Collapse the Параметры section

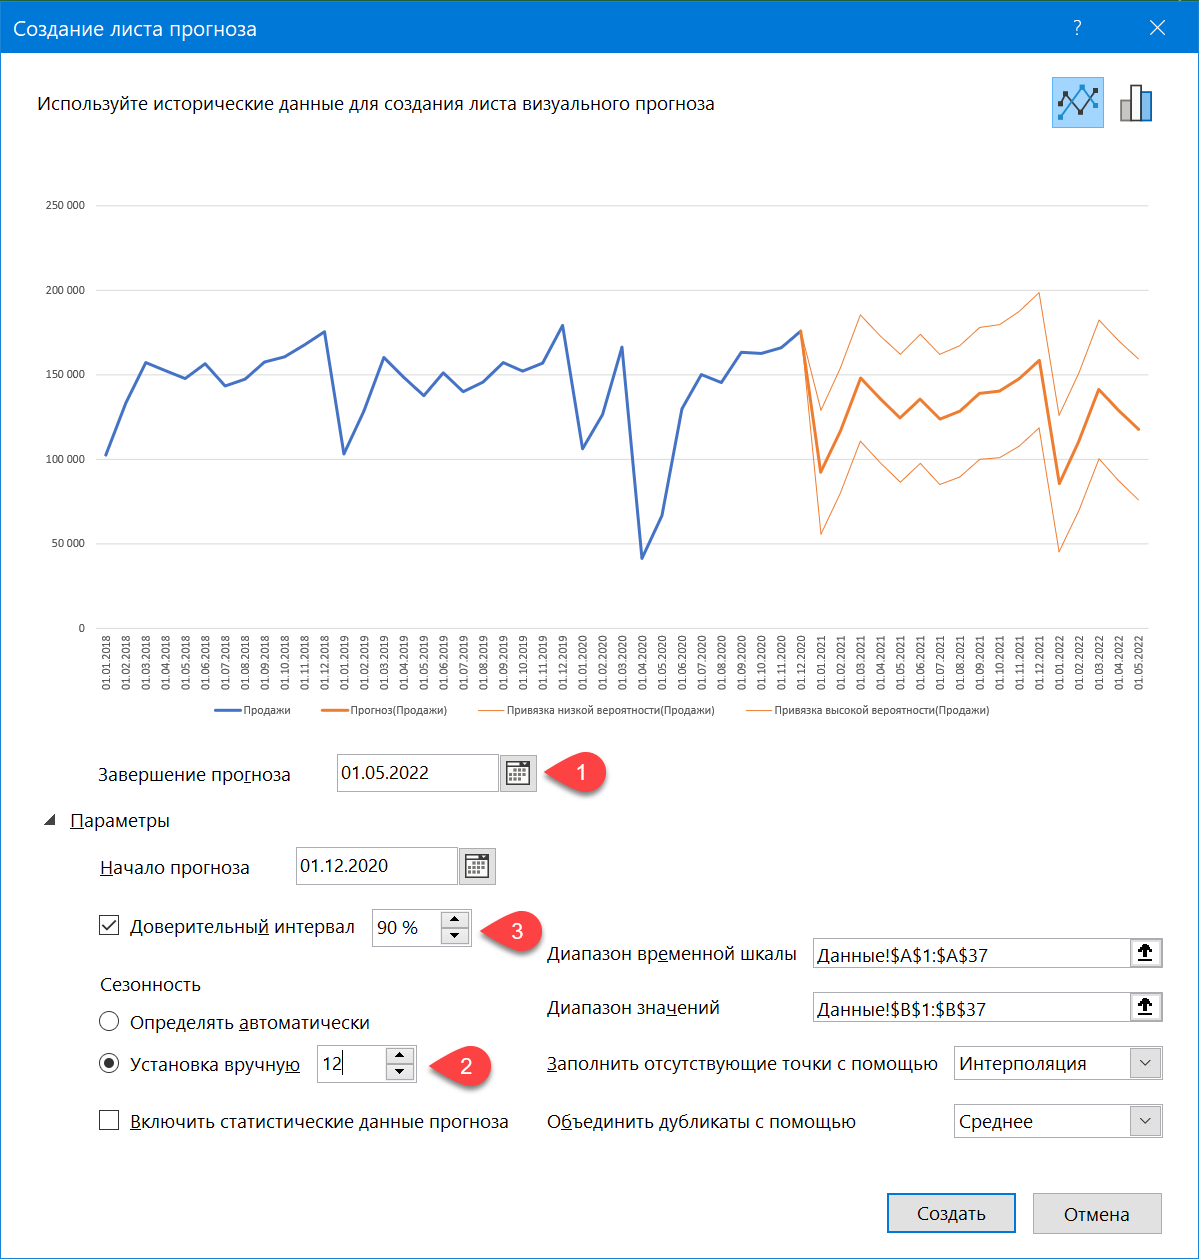pyautogui.click(x=50, y=821)
